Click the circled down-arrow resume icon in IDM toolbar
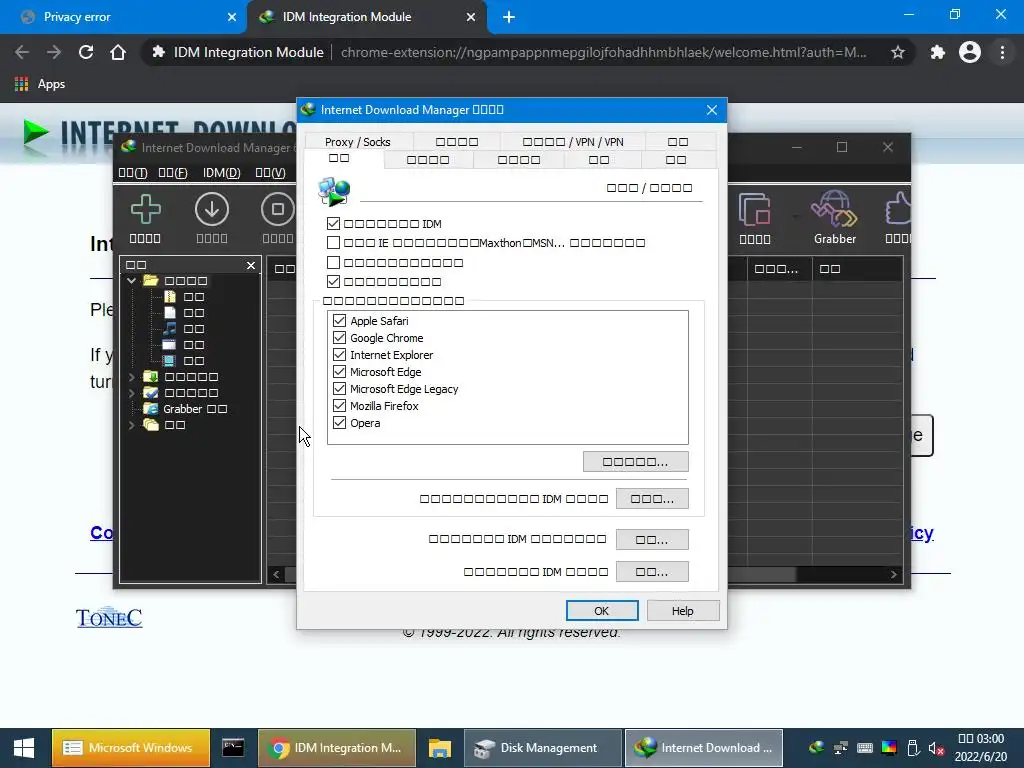Viewport: 1024px width, 768px height. click(212, 210)
